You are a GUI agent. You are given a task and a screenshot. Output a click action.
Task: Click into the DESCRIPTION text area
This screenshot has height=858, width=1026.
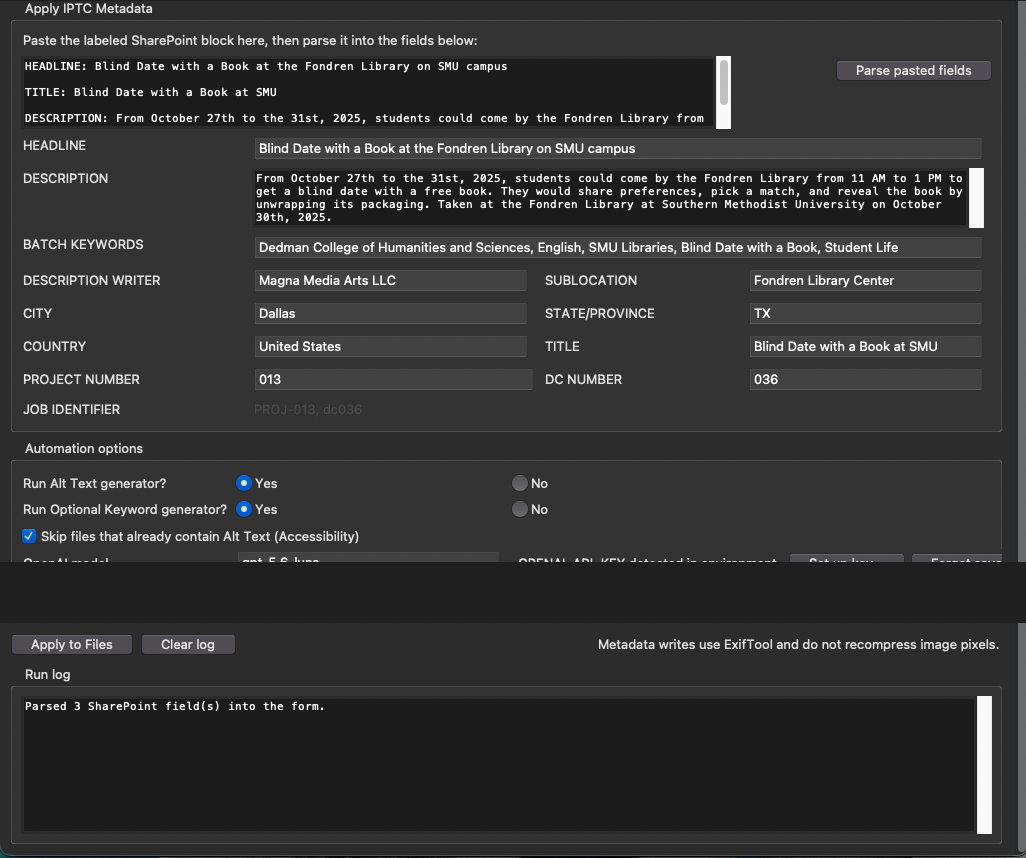click(610, 198)
